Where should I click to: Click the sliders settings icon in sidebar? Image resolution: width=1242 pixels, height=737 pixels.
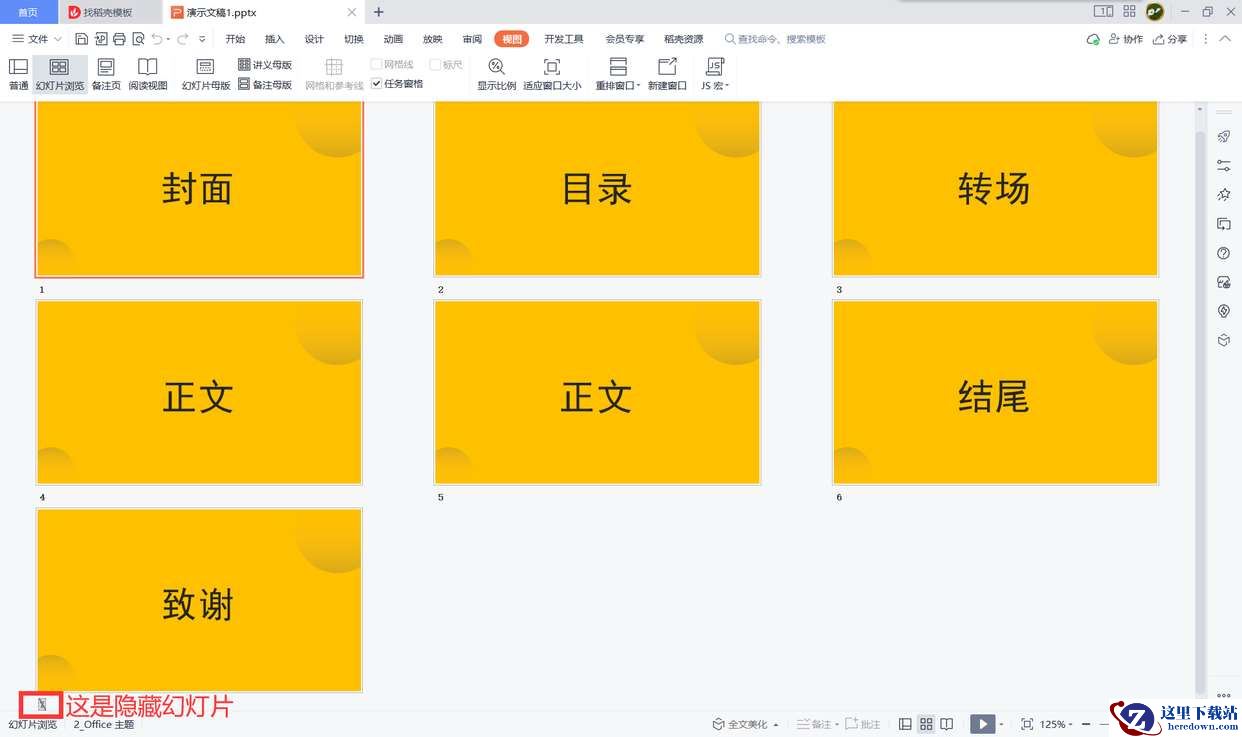(1223, 165)
